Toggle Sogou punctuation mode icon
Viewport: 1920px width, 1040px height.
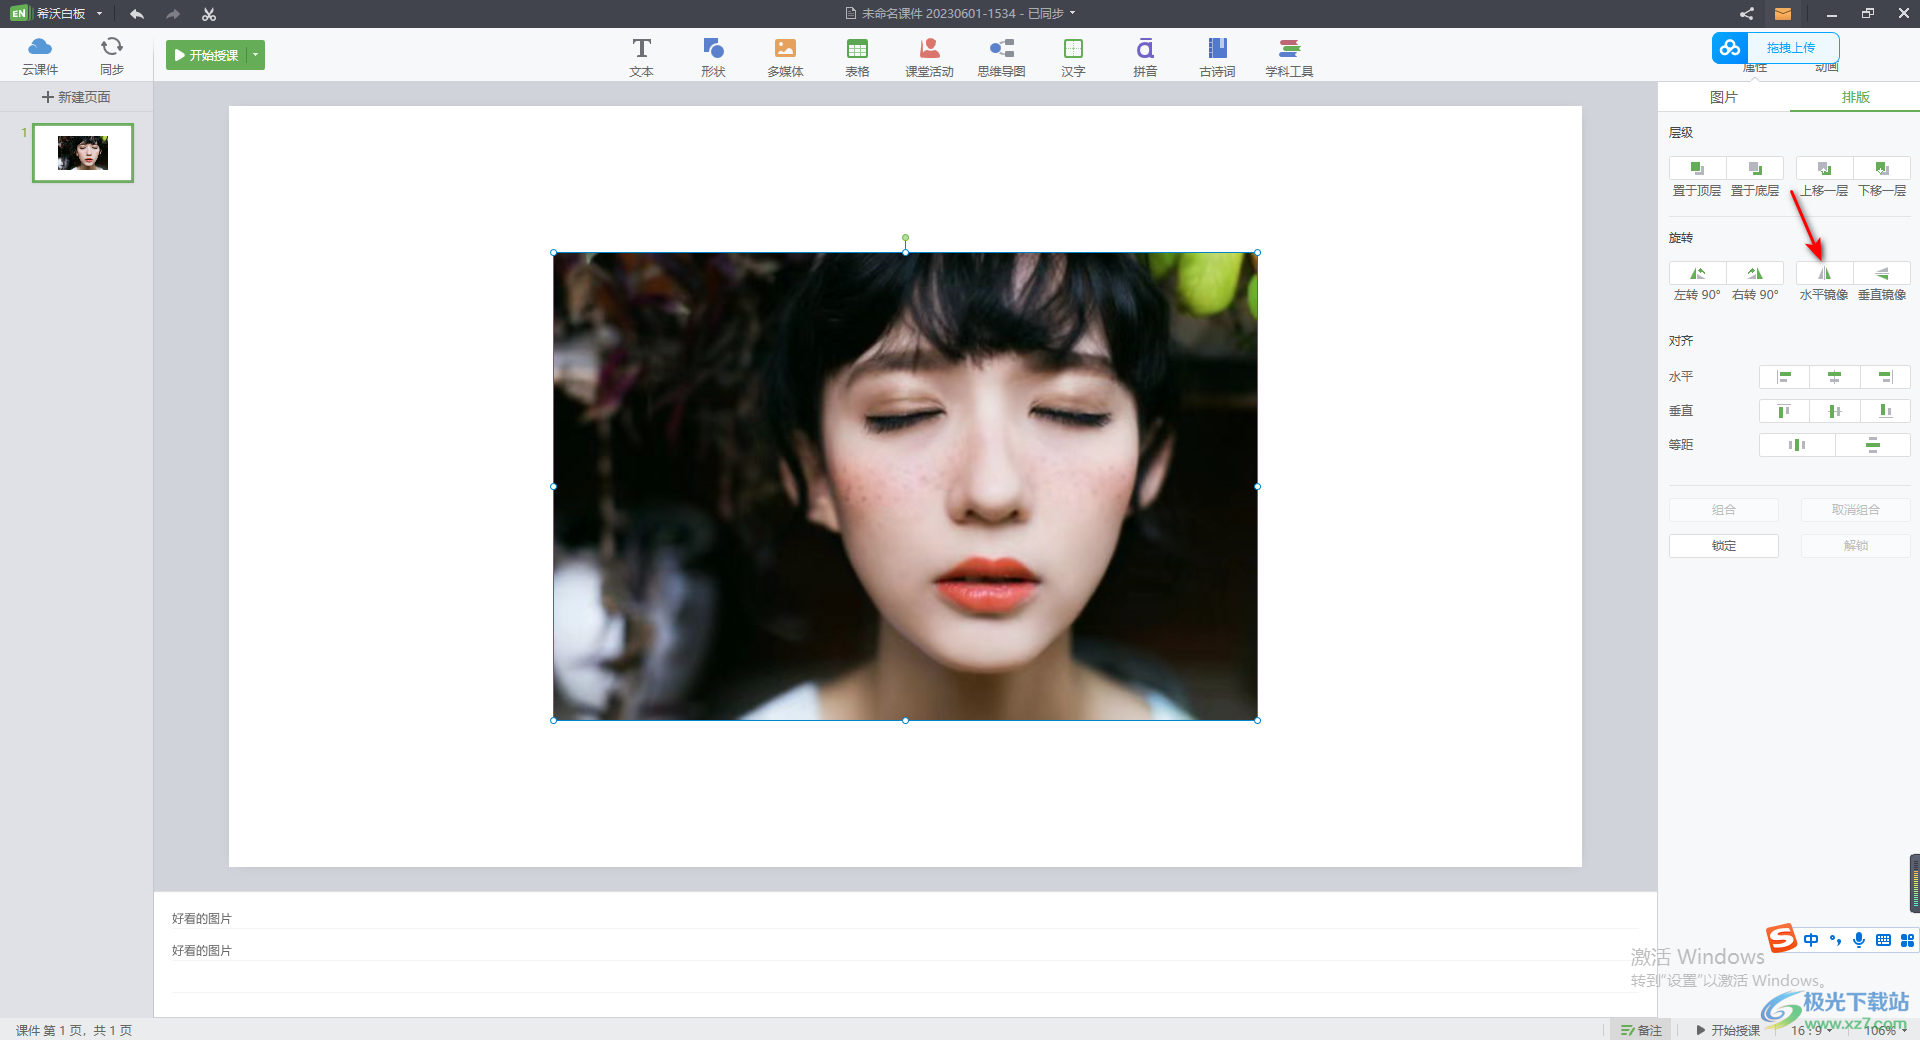[1835, 940]
